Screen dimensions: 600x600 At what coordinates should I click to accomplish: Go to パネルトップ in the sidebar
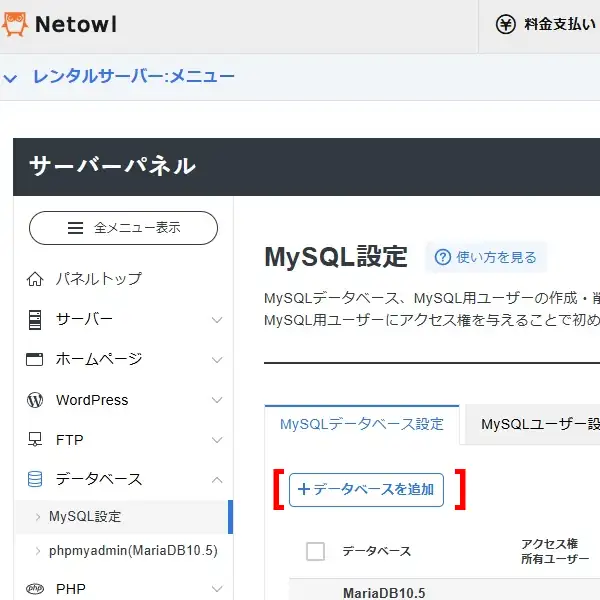tap(99, 279)
